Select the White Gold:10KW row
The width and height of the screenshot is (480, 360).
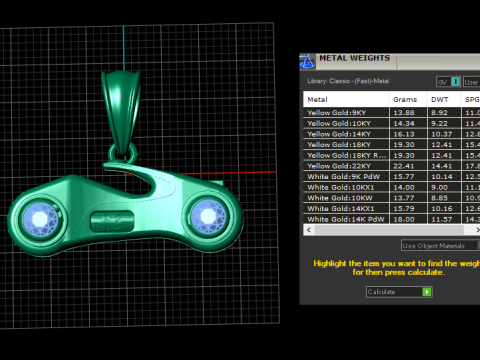(x=392, y=198)
